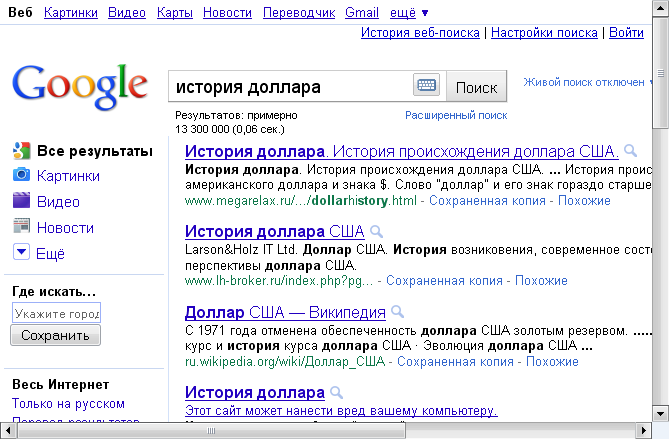Choose Только на русском filter
The width and height of the screenshot is (669, 439).
pos(68,404)
